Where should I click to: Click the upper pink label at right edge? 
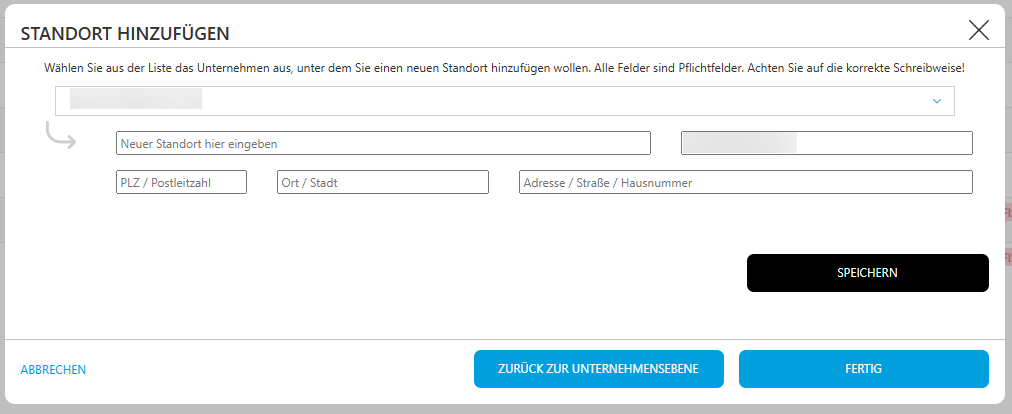click(1008, 212)
